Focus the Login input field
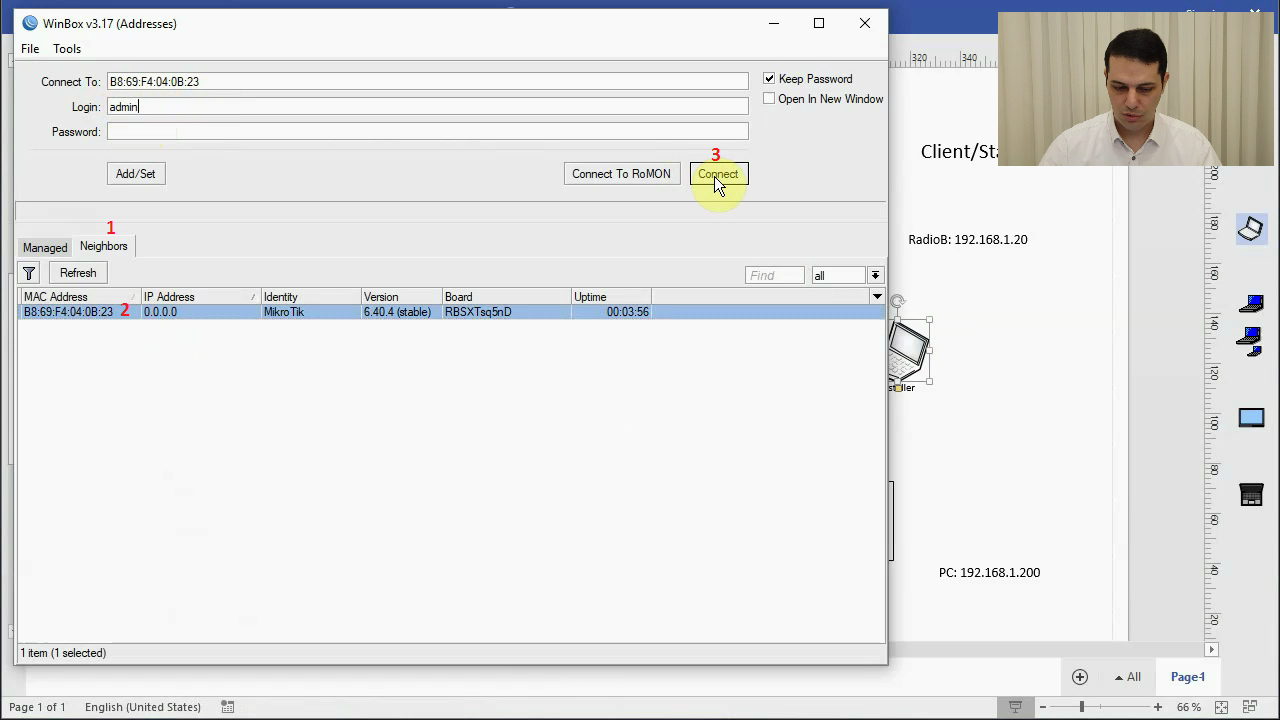 pyautogui.click(x=427, y=107)
